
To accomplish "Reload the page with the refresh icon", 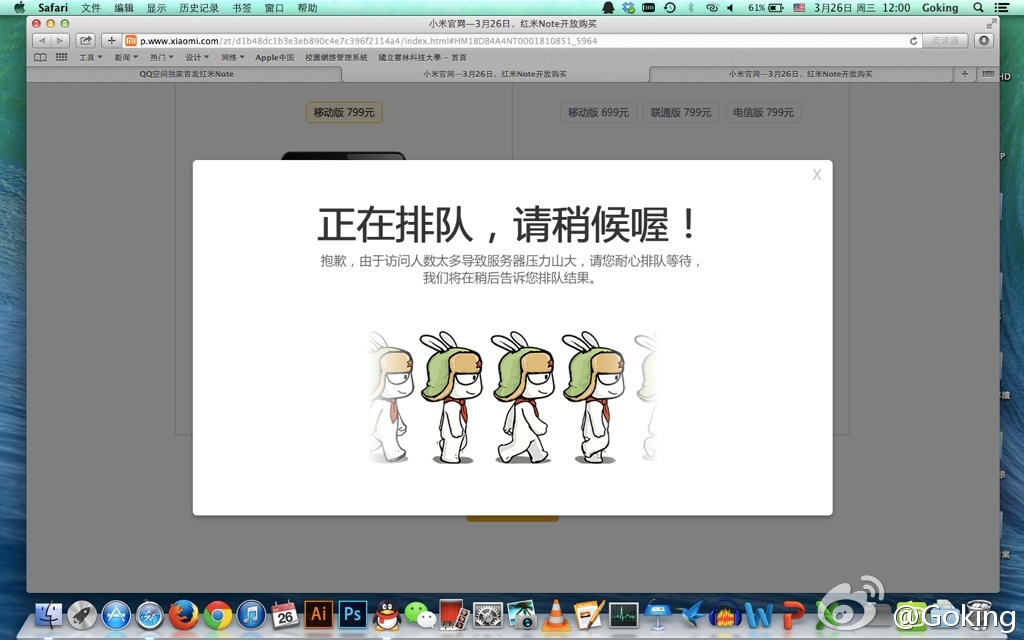I will pos(913,41).
